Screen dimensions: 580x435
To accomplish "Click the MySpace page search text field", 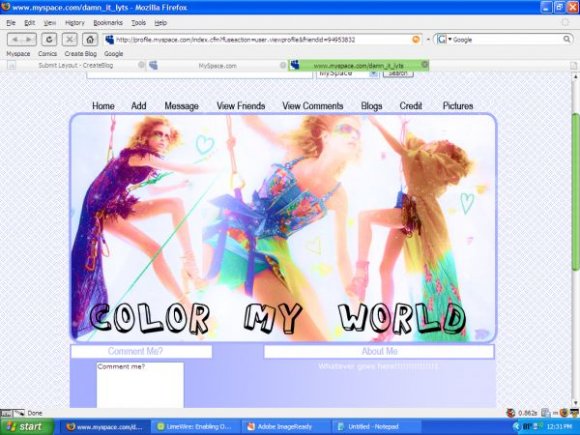I will point(200,75).
